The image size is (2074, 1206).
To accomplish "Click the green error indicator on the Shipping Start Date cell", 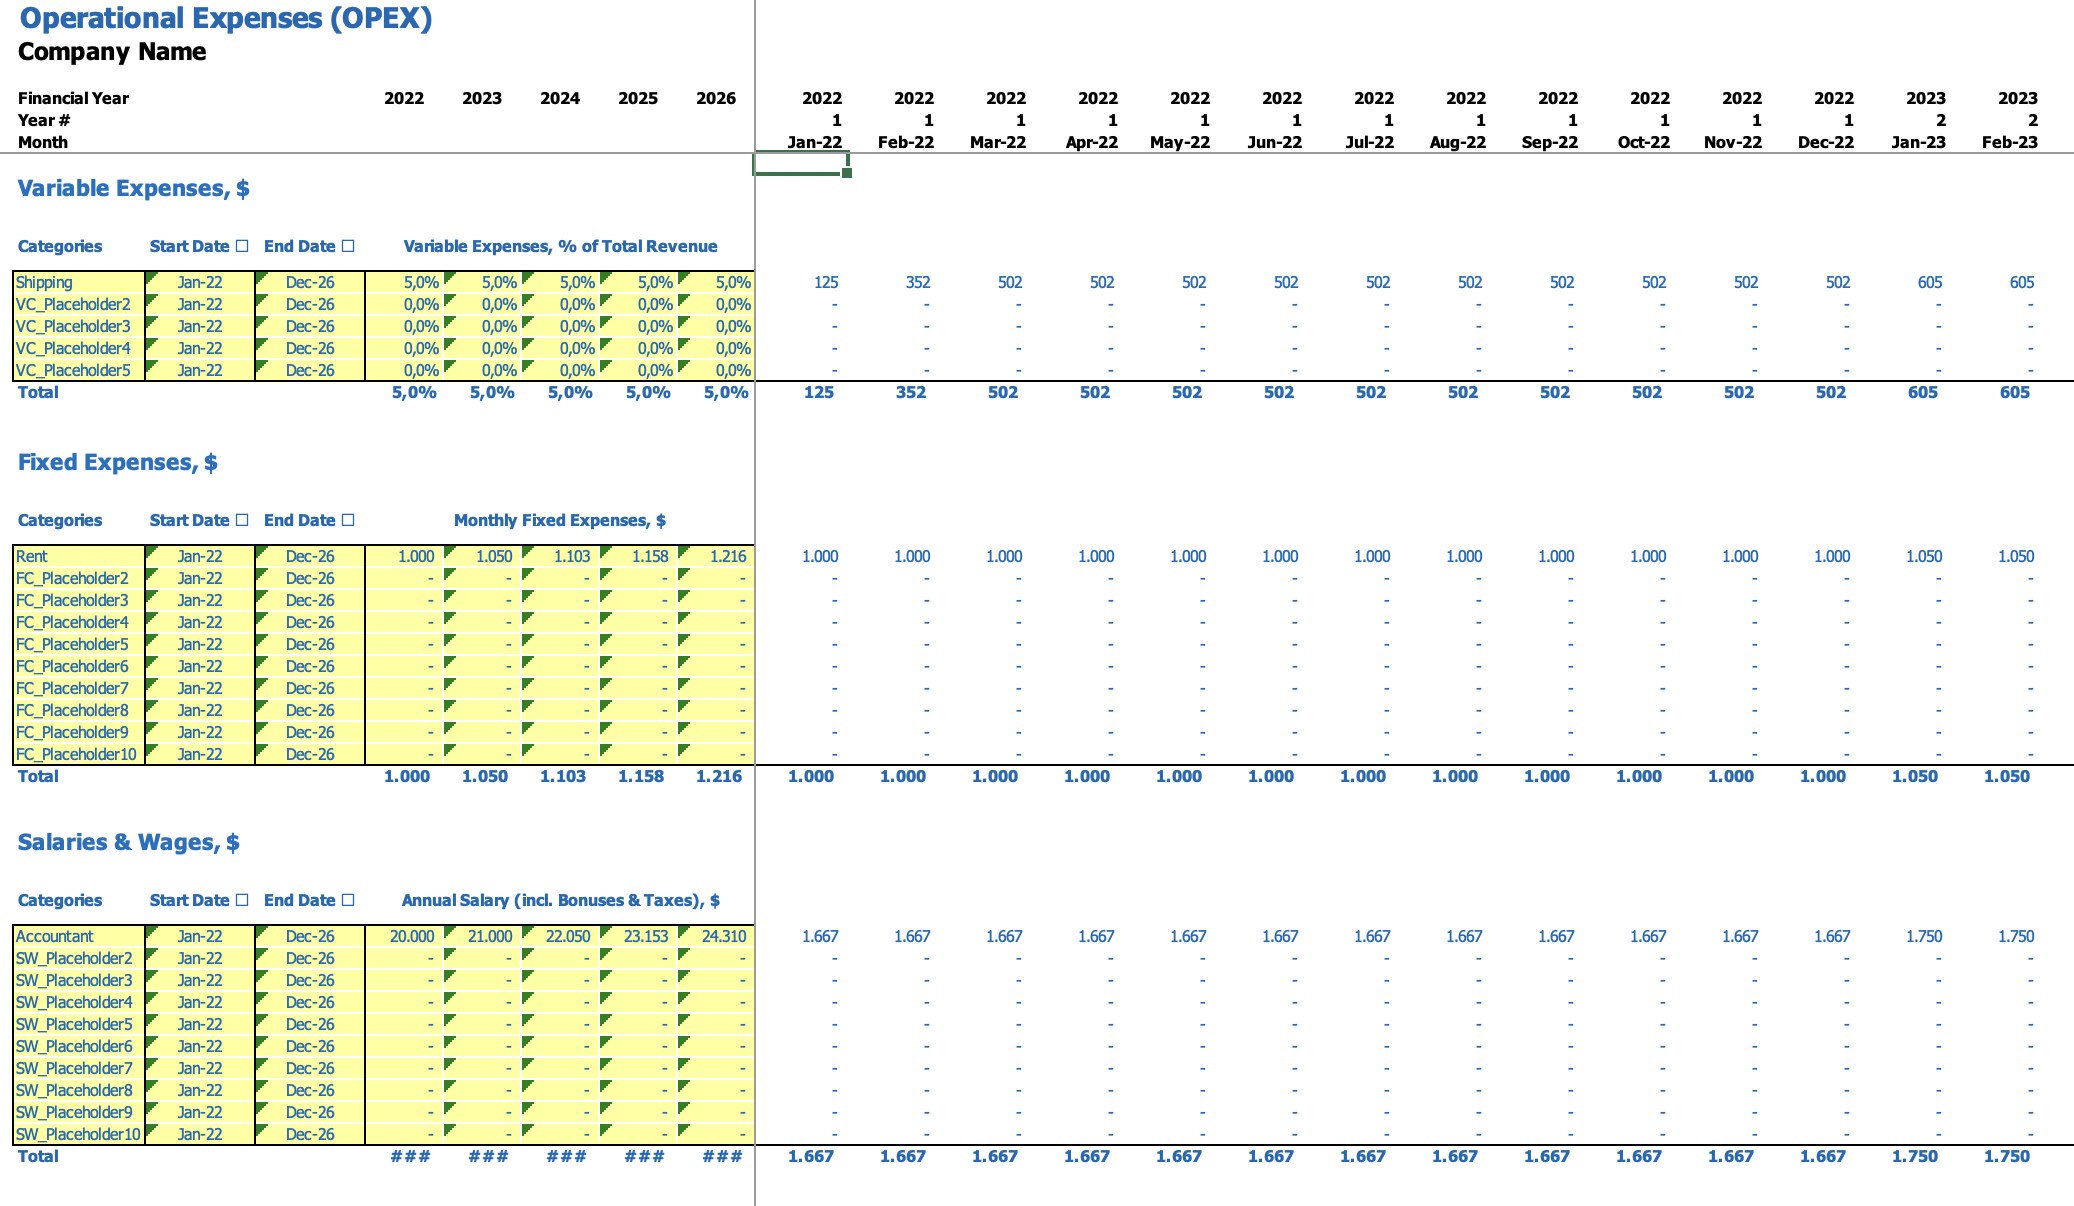I will (151, 275).
